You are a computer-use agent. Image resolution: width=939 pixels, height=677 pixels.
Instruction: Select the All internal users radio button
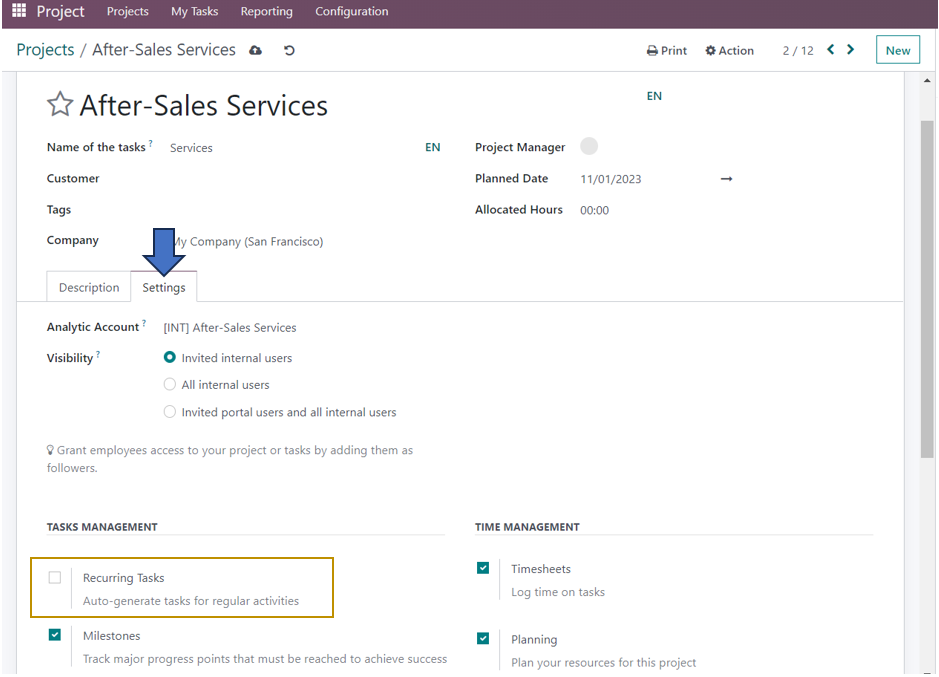pos(170,384)
